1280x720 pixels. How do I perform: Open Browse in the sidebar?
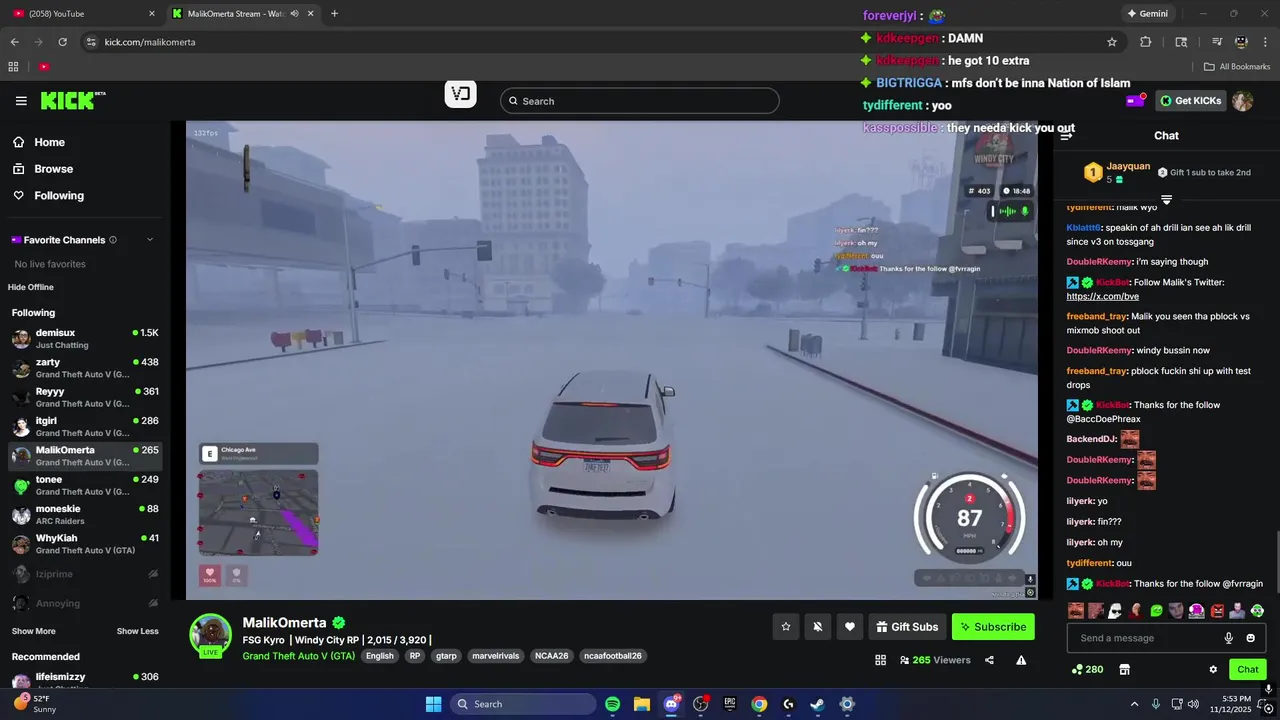[x=53, y=169]
